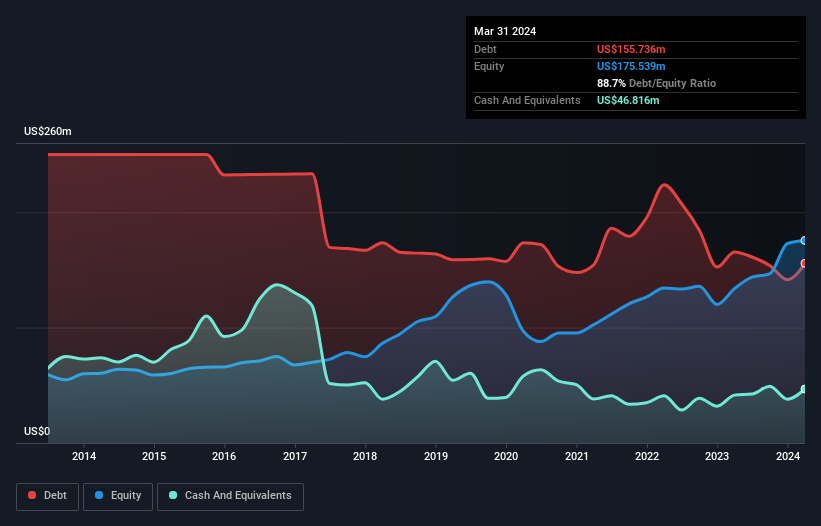
Task: Click the US$175.539m equity value
Action: (631, 66)
